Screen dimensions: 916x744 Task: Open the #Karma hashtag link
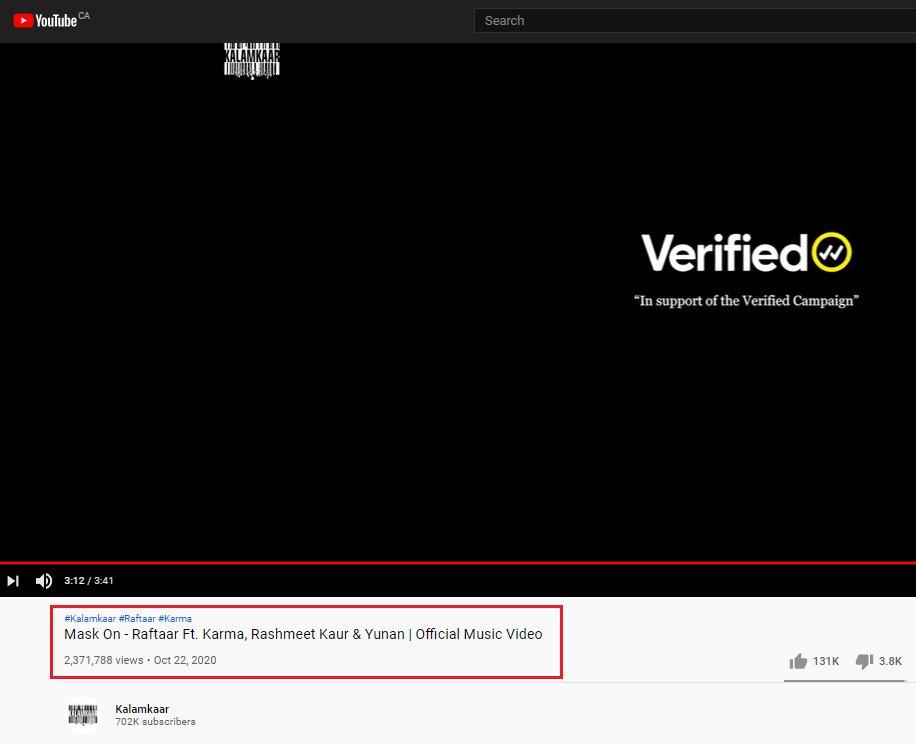175,618
